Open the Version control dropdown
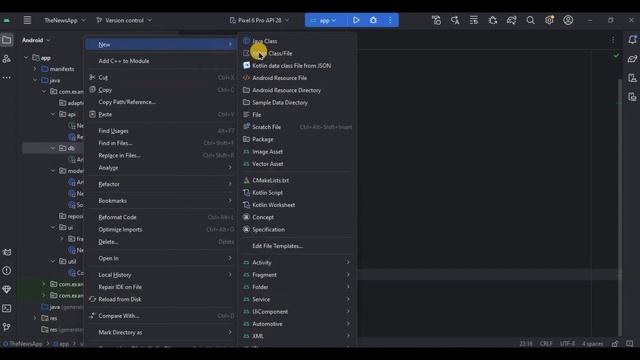This screenshot has width=640, height=360. point(124,20)
